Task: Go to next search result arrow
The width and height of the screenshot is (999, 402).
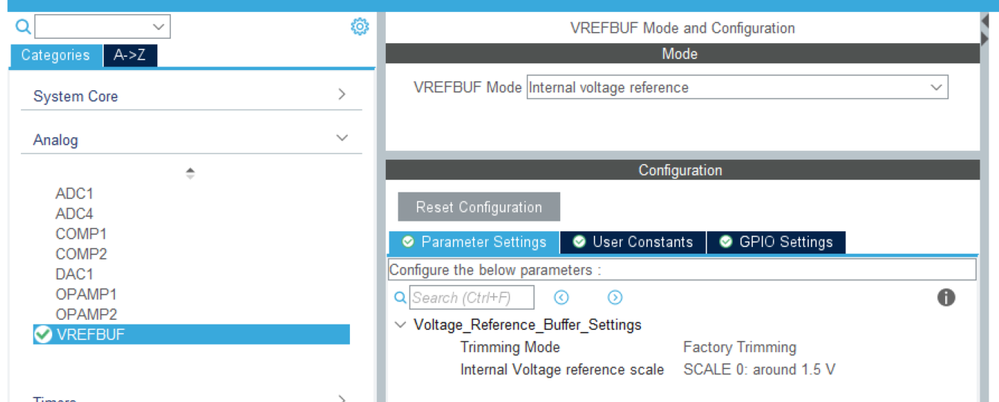Action: click(615, 298)
